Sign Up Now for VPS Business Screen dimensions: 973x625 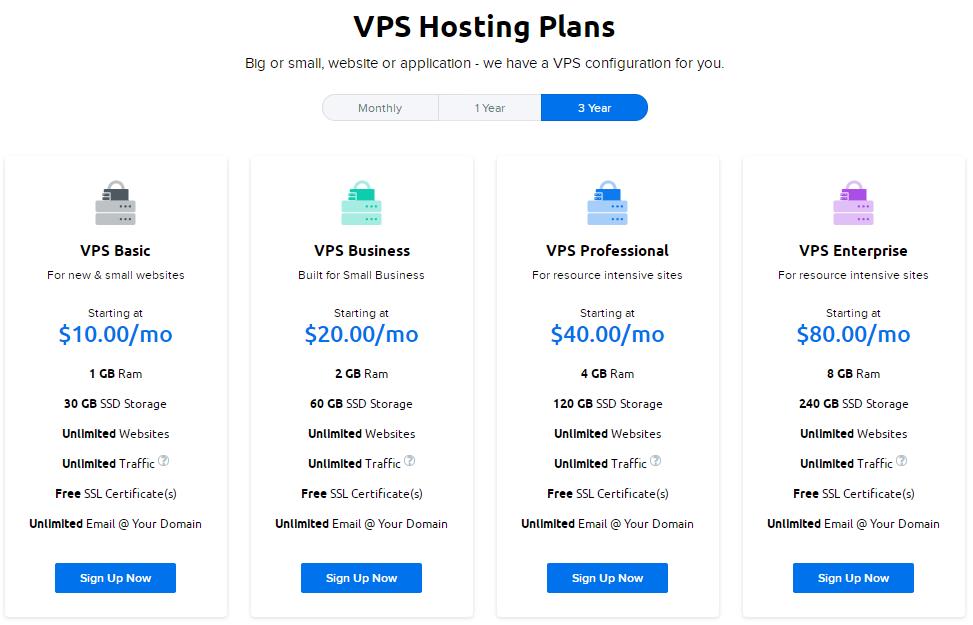361,578
